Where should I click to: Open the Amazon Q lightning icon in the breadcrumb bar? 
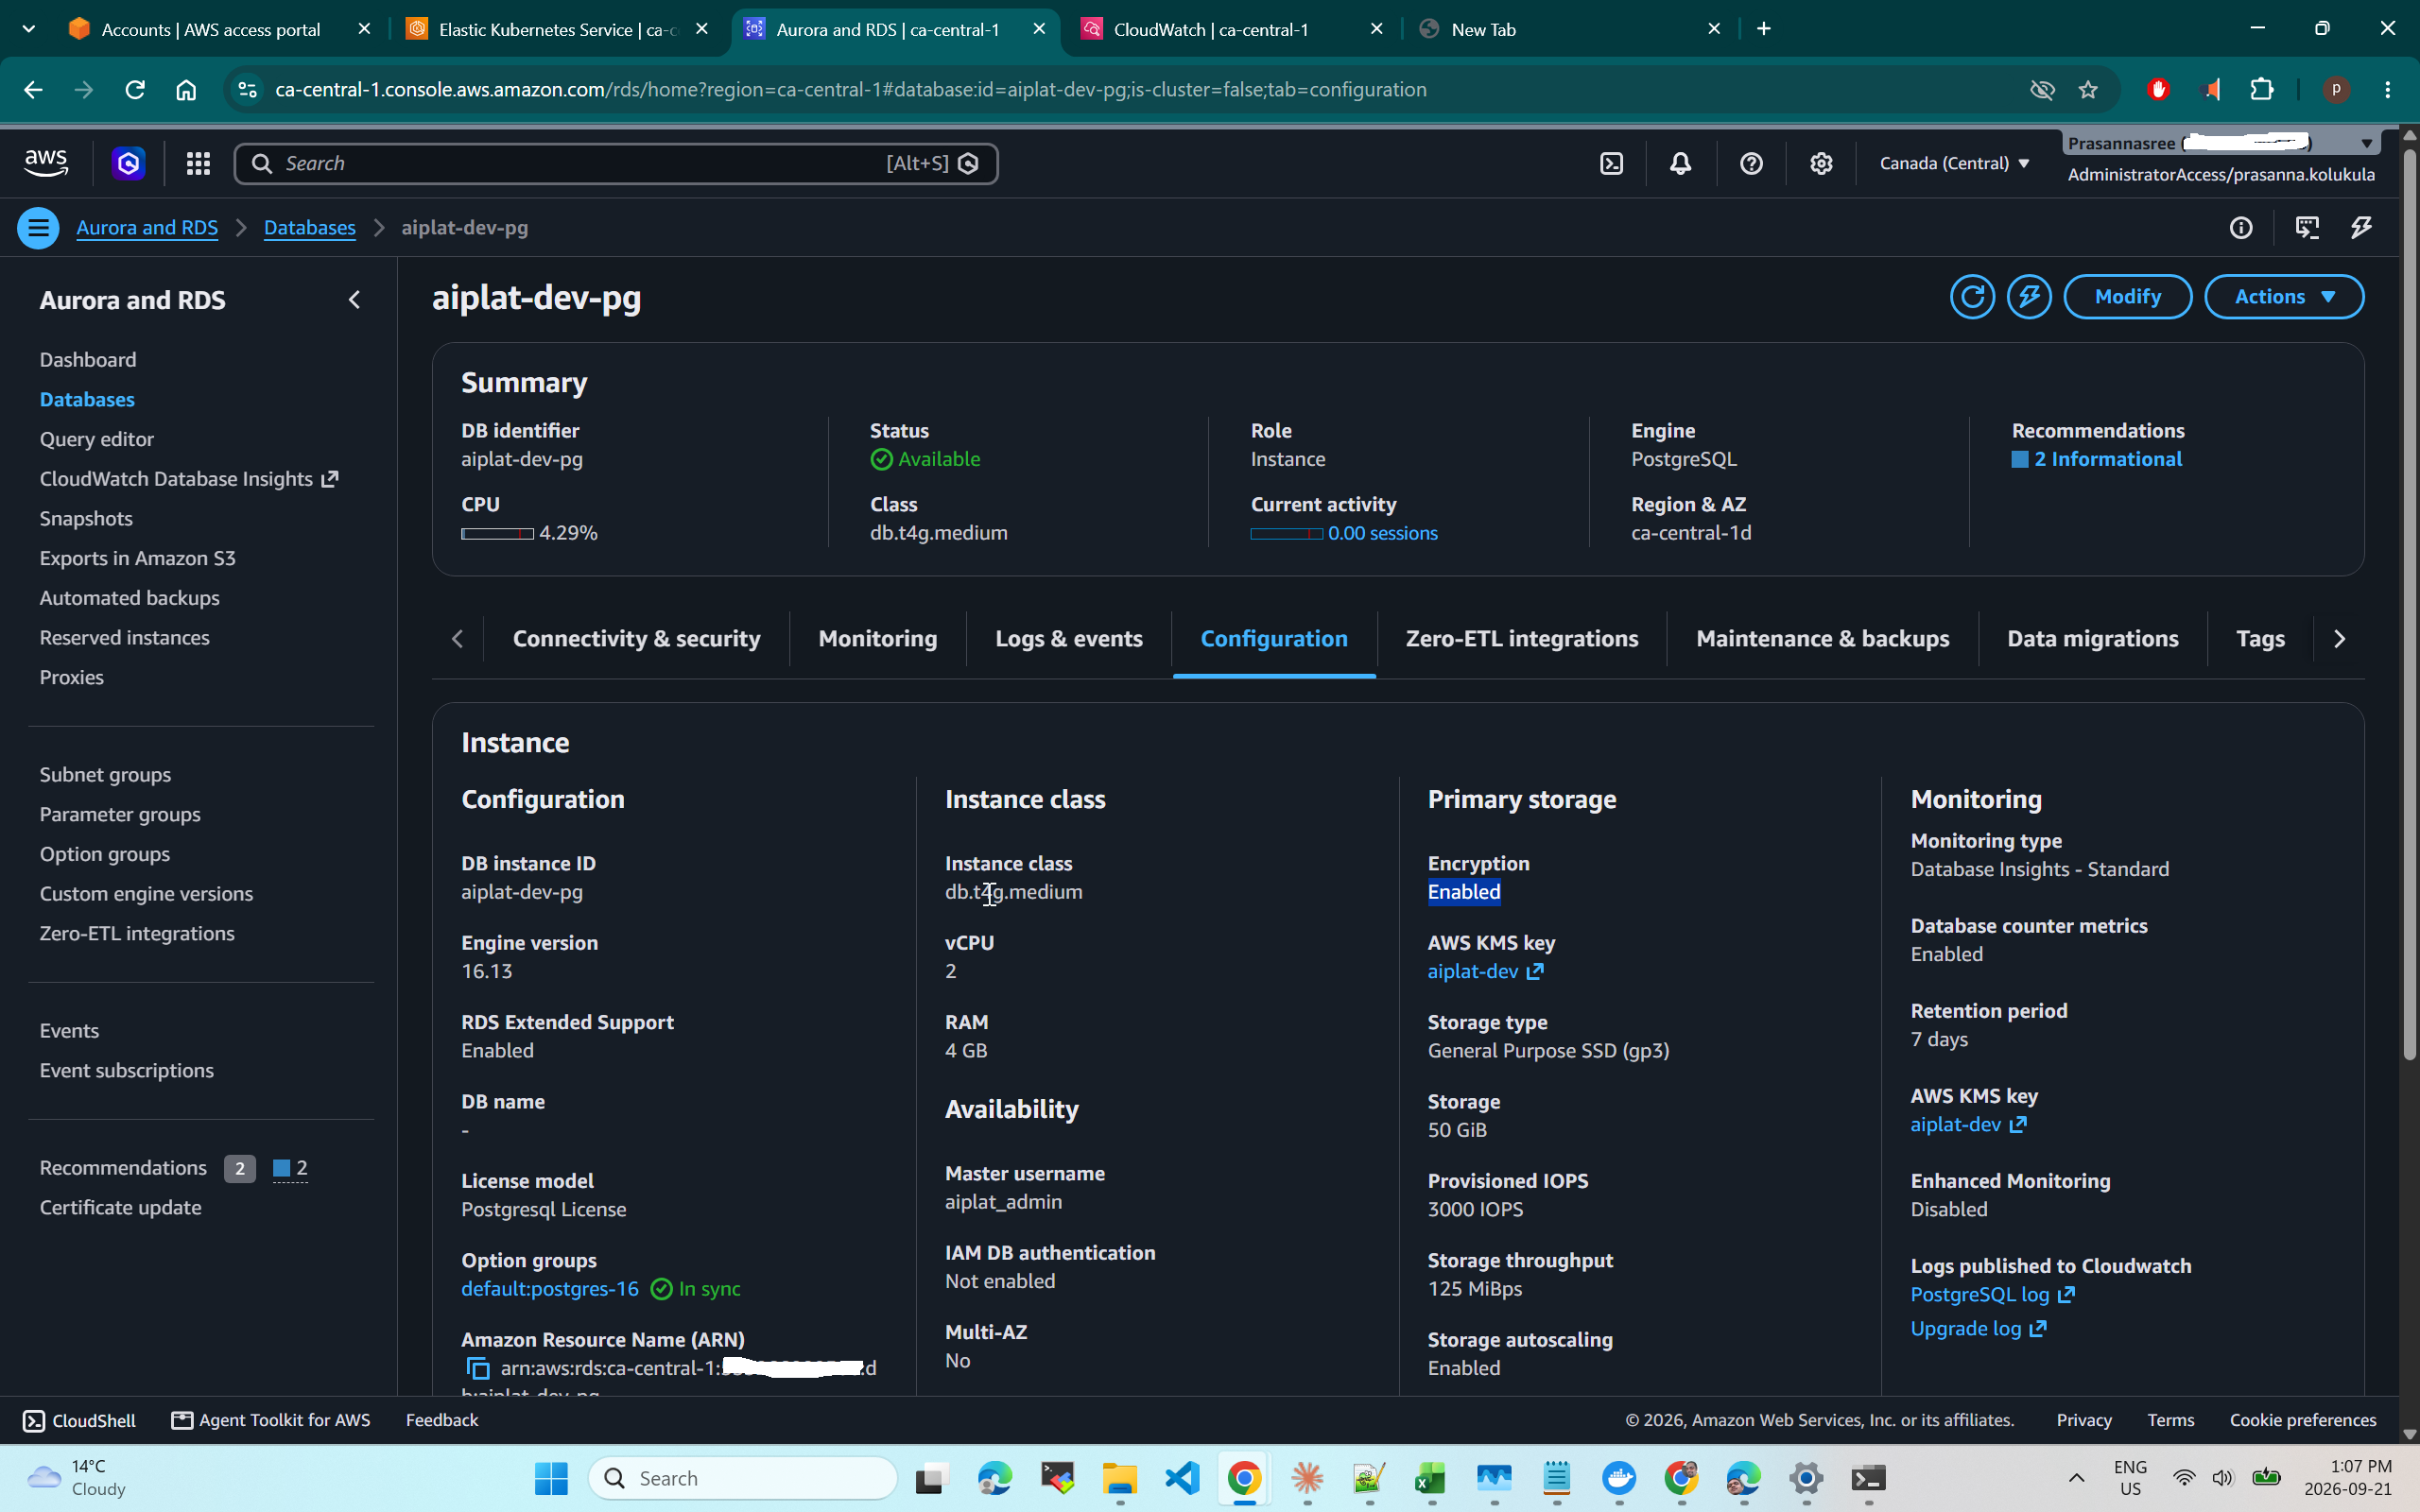[x=2361, y=228]
